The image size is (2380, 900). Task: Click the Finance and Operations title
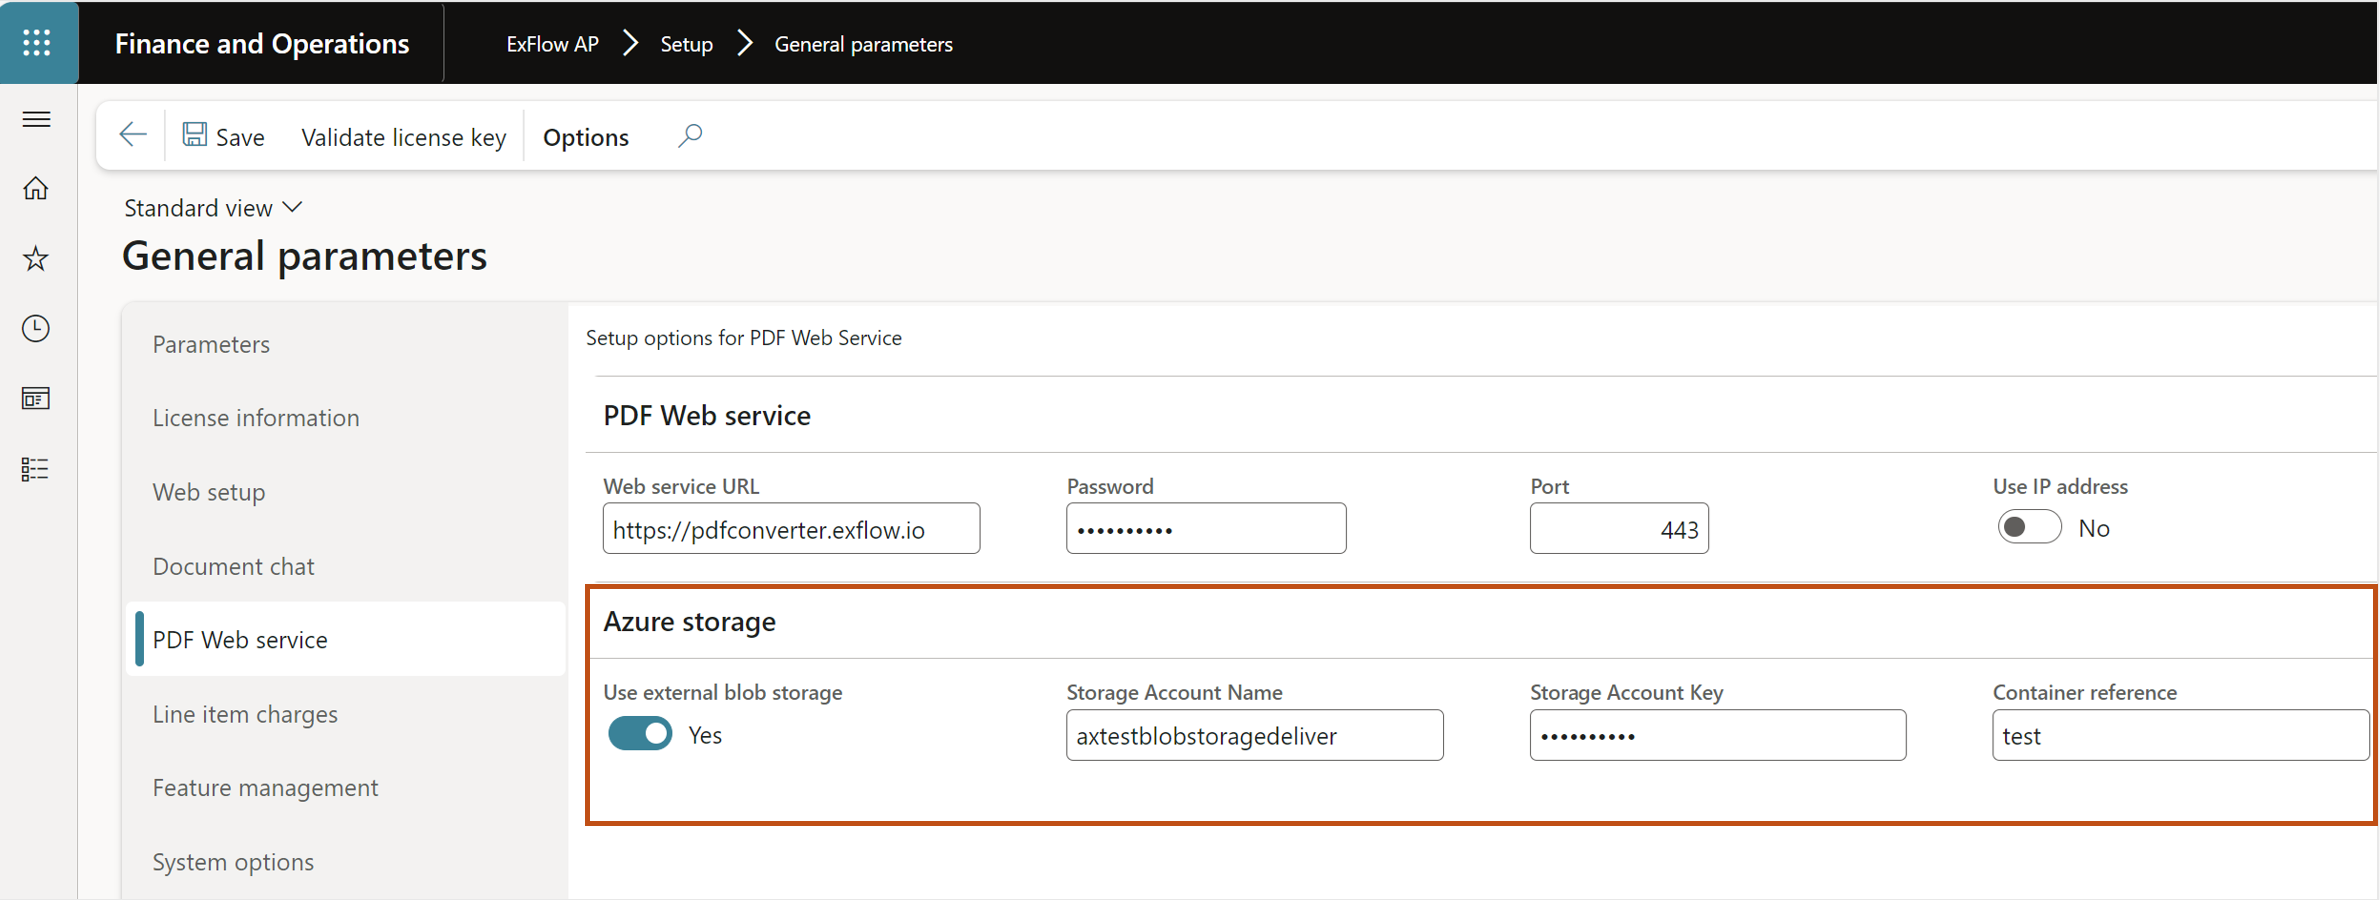click(262, 43)
